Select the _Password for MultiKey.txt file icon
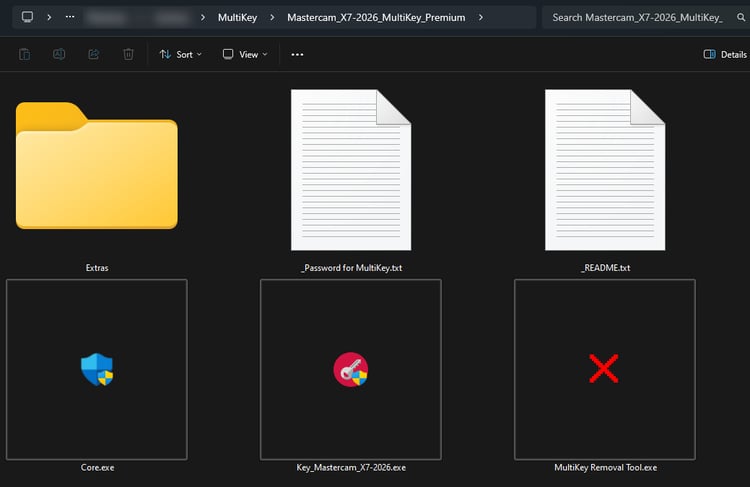 point(351,170)
